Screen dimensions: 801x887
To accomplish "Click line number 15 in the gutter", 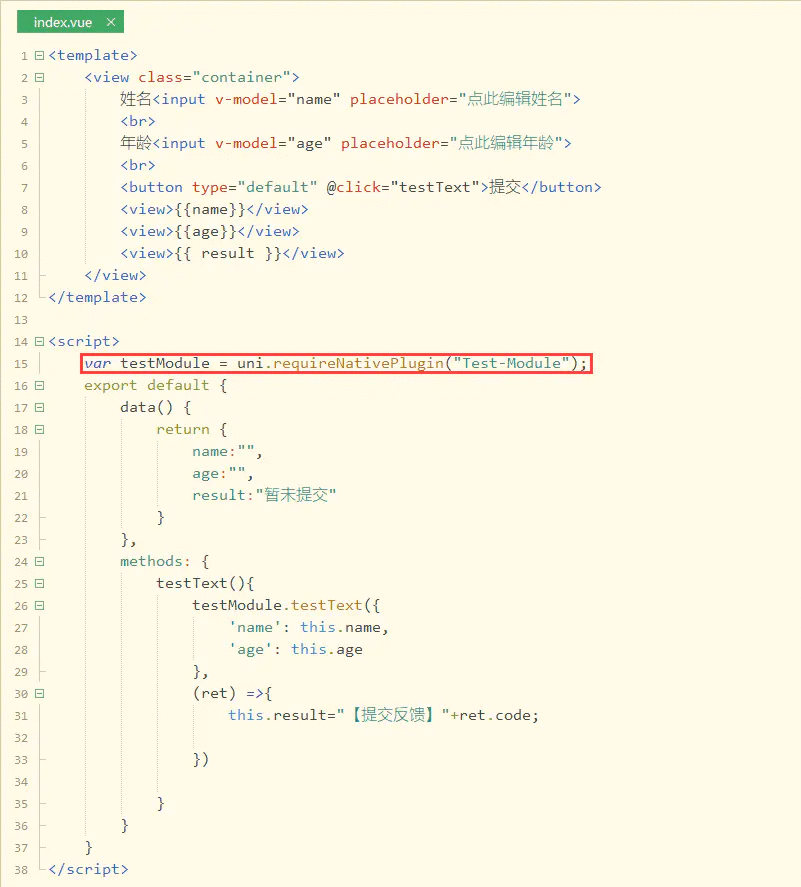I will click(22, 363).
